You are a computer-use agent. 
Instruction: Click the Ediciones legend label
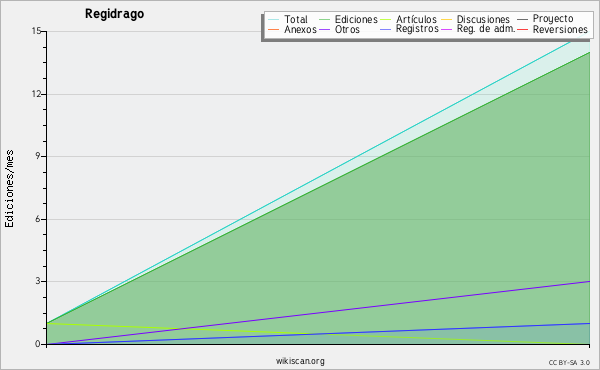pos(356,19)
